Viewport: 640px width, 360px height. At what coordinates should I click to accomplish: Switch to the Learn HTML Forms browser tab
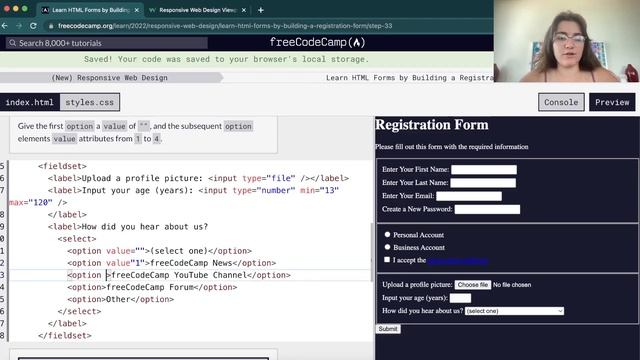(91, 10)
